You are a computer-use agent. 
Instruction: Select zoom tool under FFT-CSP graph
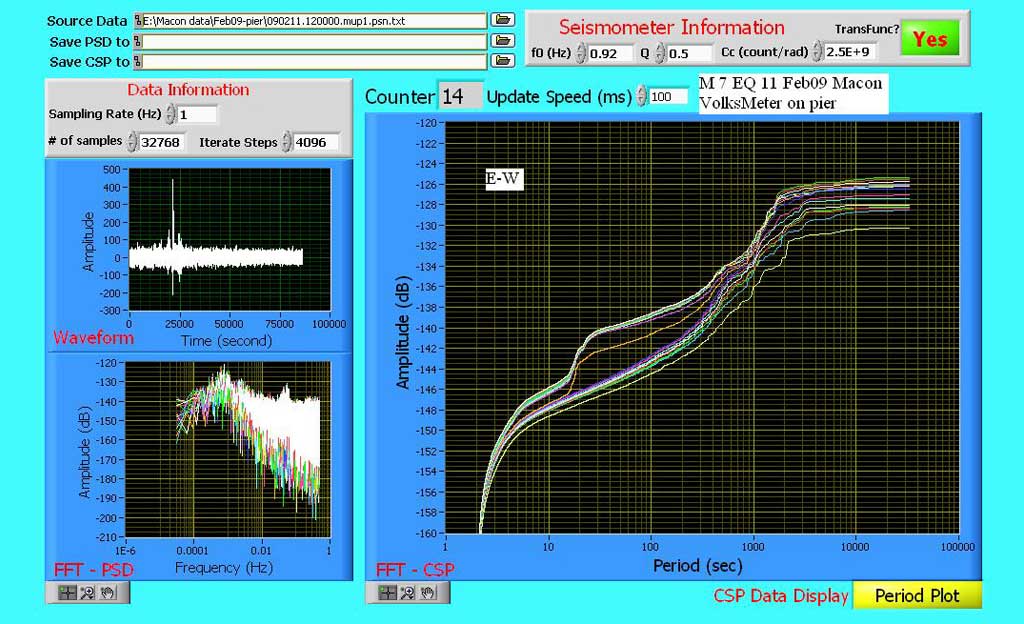pyautogui.click(x=408, y=593)
